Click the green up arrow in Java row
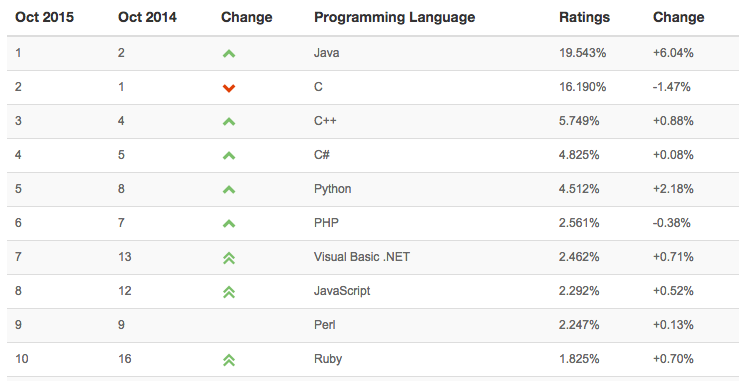This screenshot has width=742, height=381. [229, 54]
